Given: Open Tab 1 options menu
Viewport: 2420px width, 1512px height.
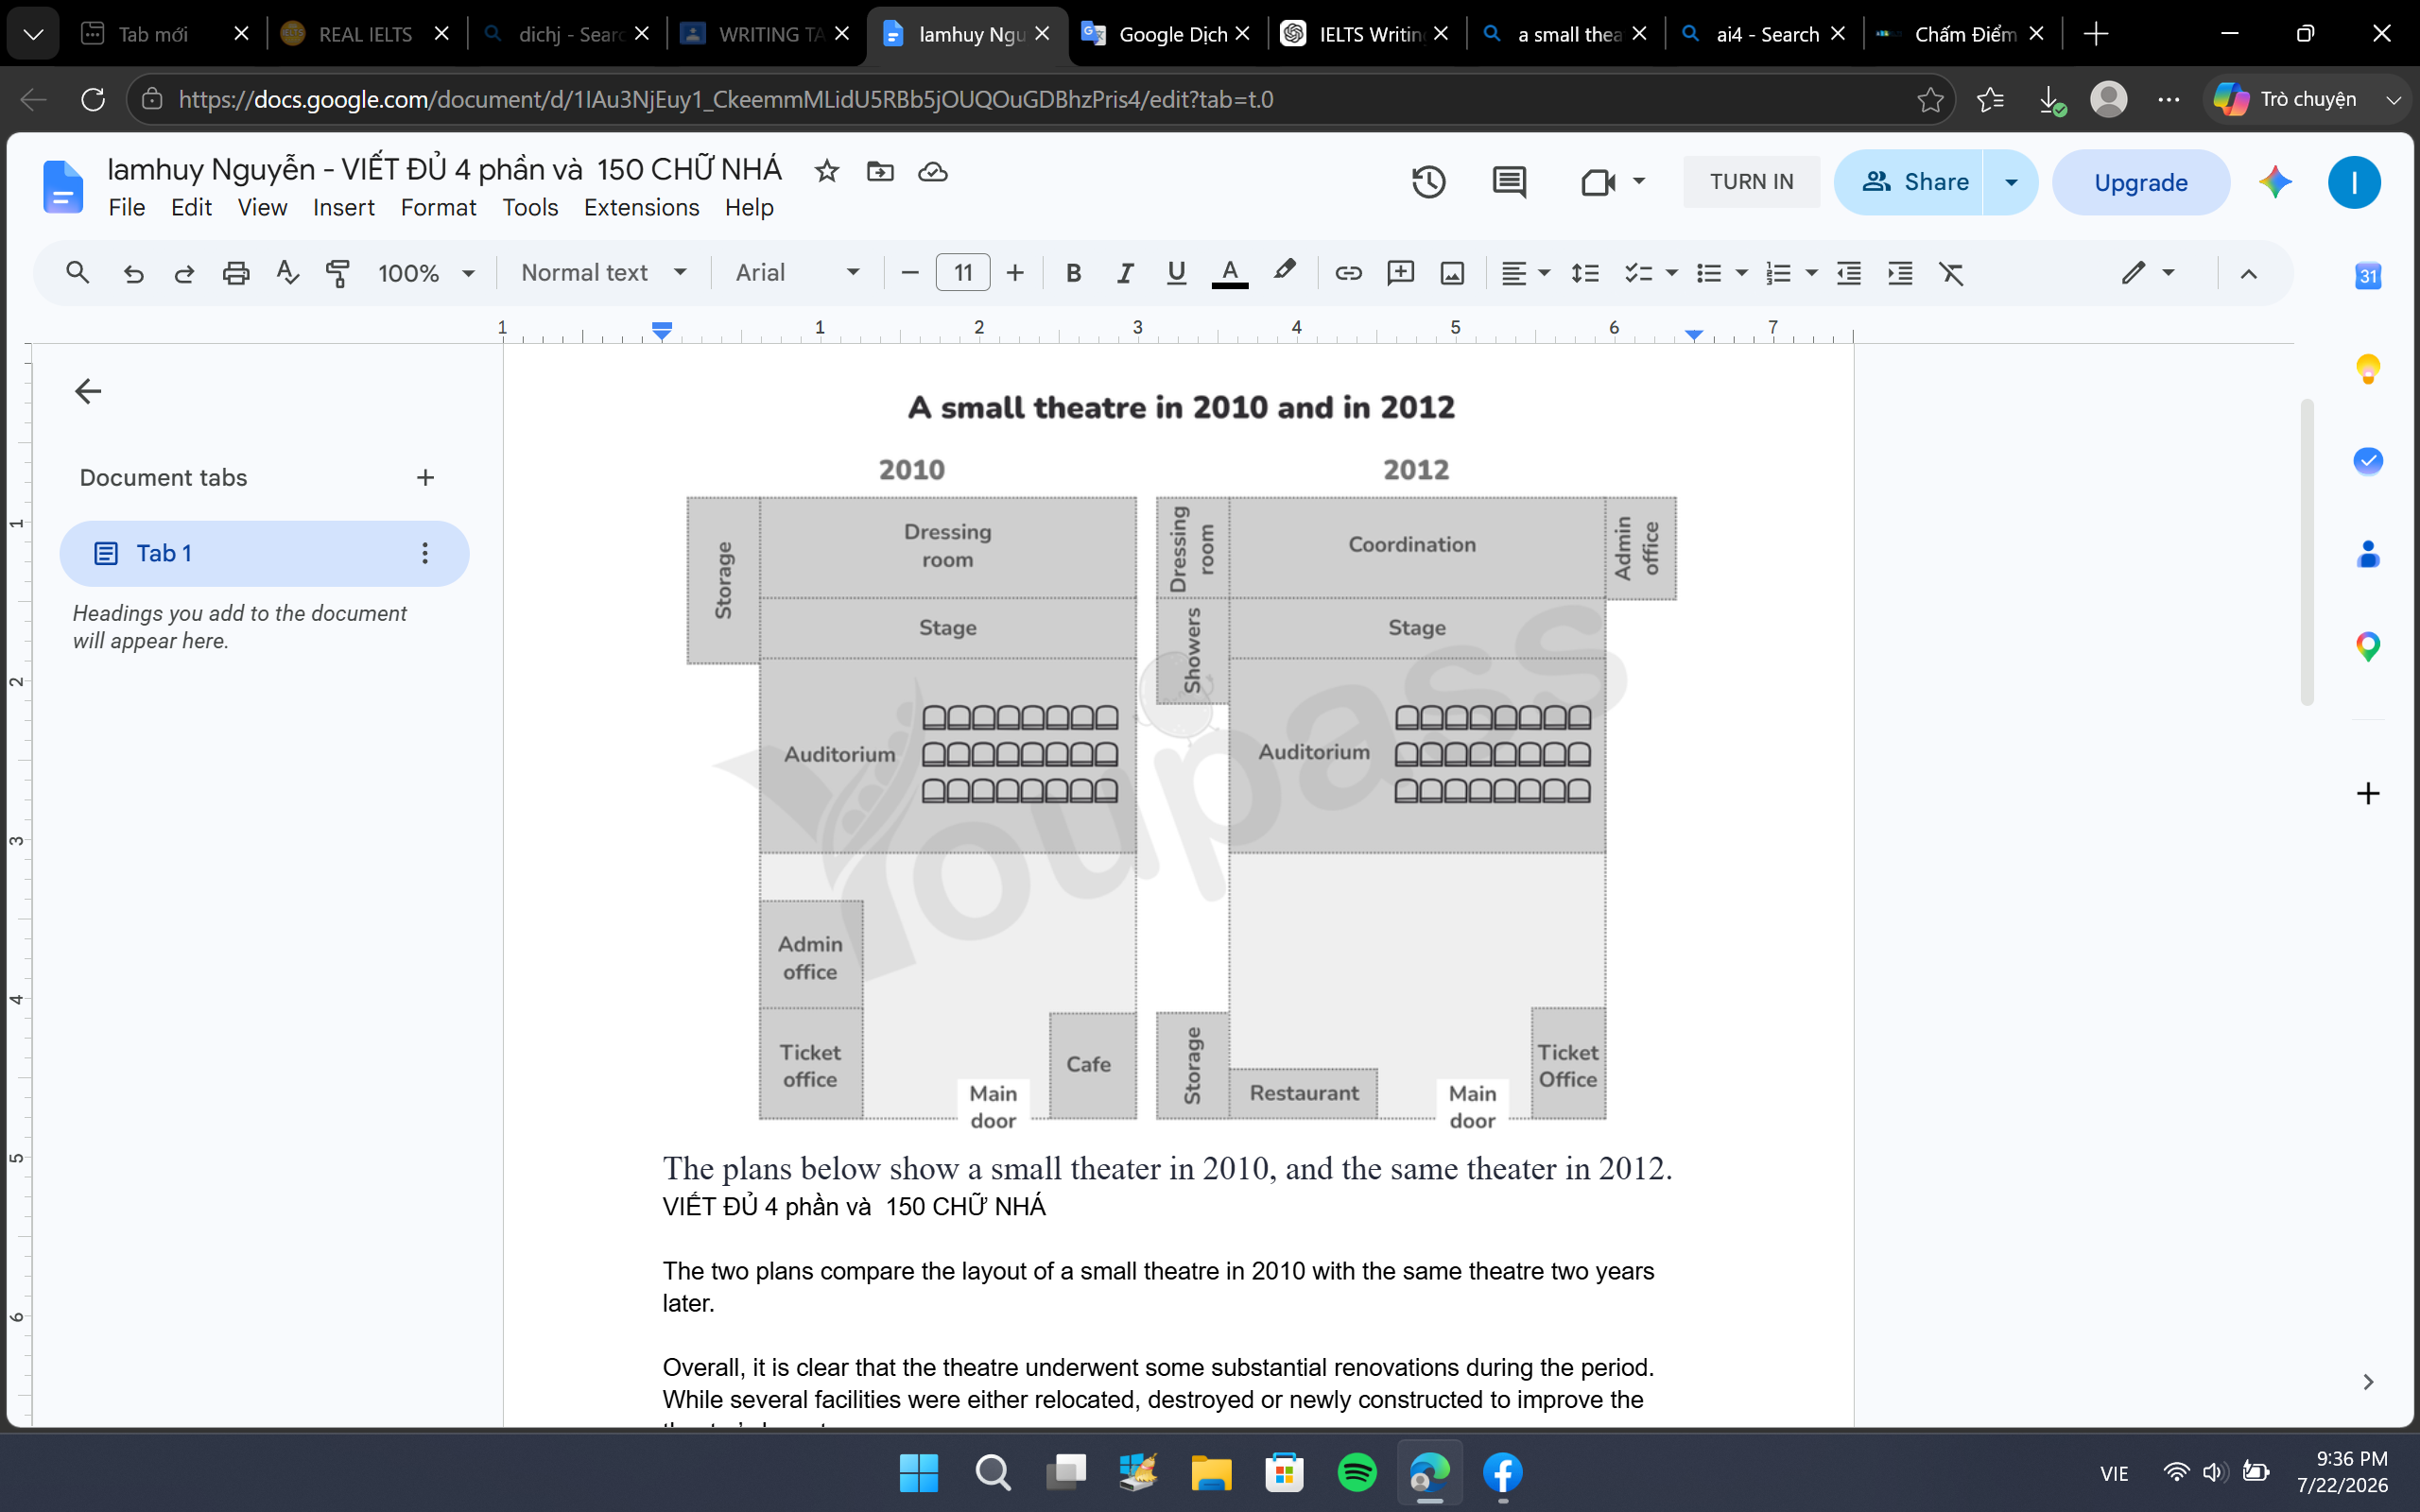Looking at the screenshot, I should [x=425, y=553].
